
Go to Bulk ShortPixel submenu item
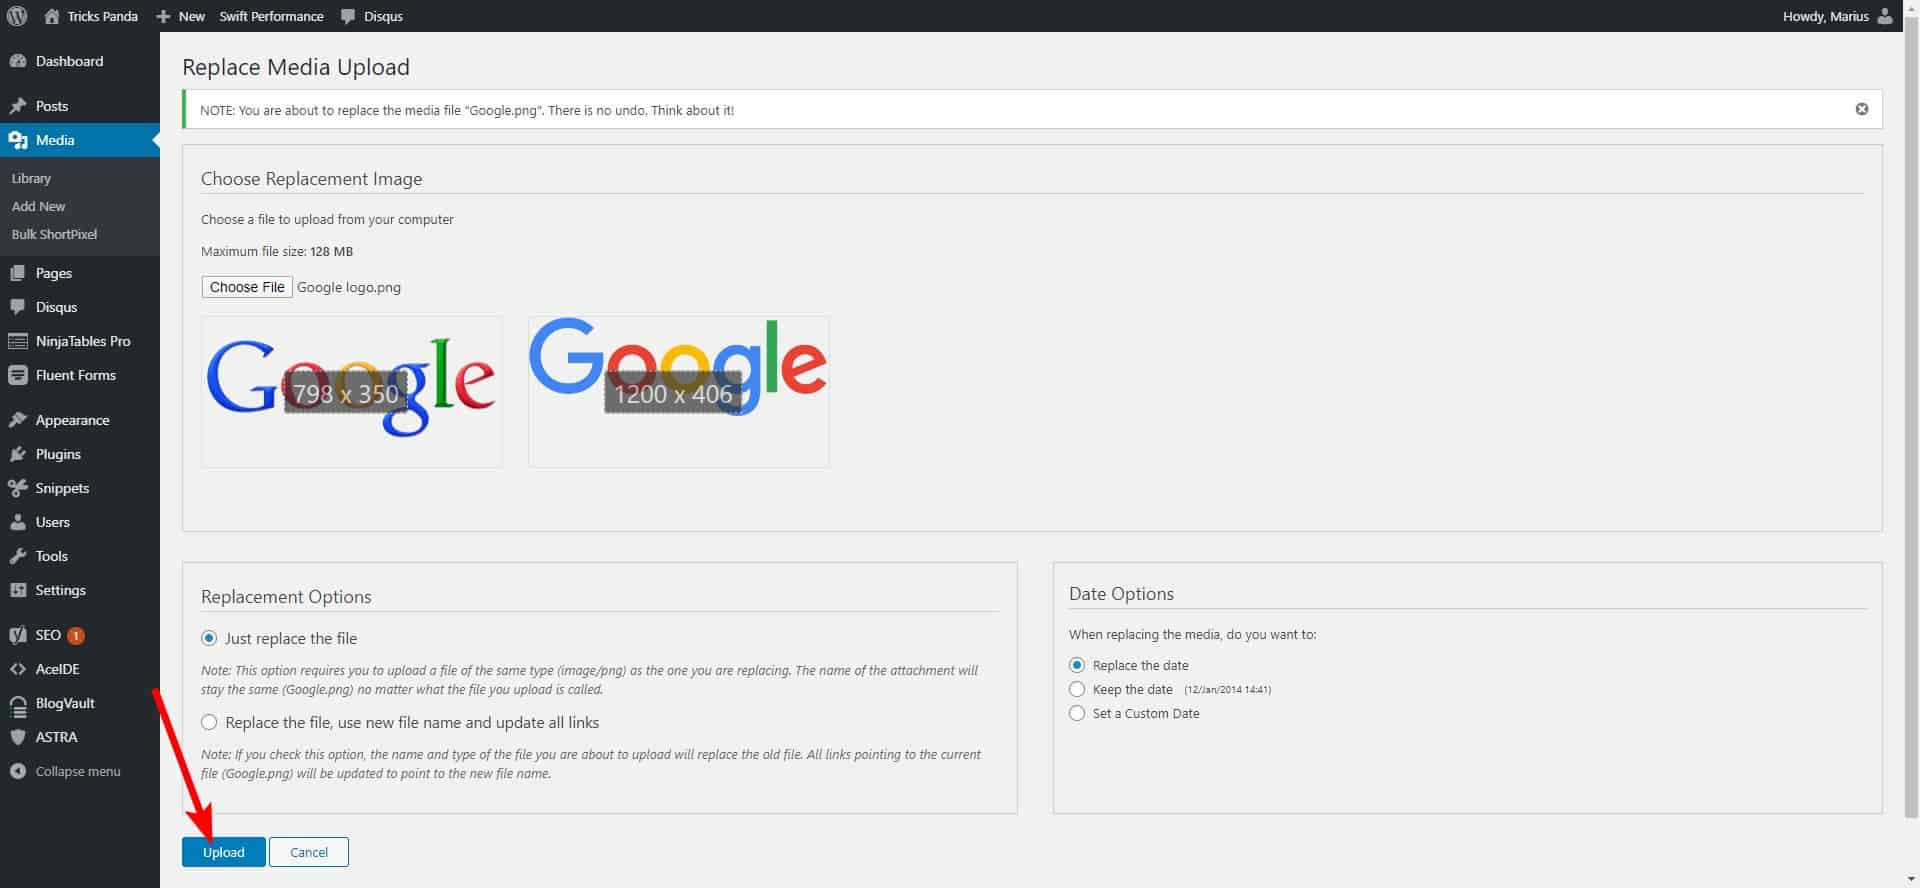click(x=54, y=234)
